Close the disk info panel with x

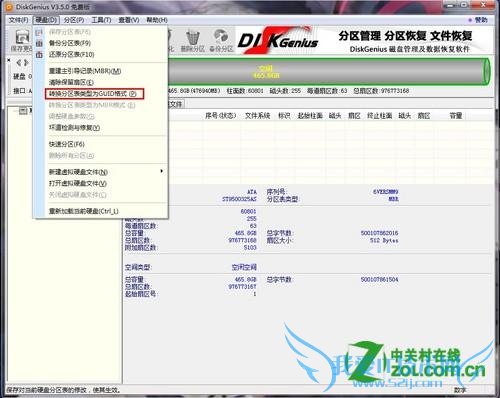coord(9,60)
